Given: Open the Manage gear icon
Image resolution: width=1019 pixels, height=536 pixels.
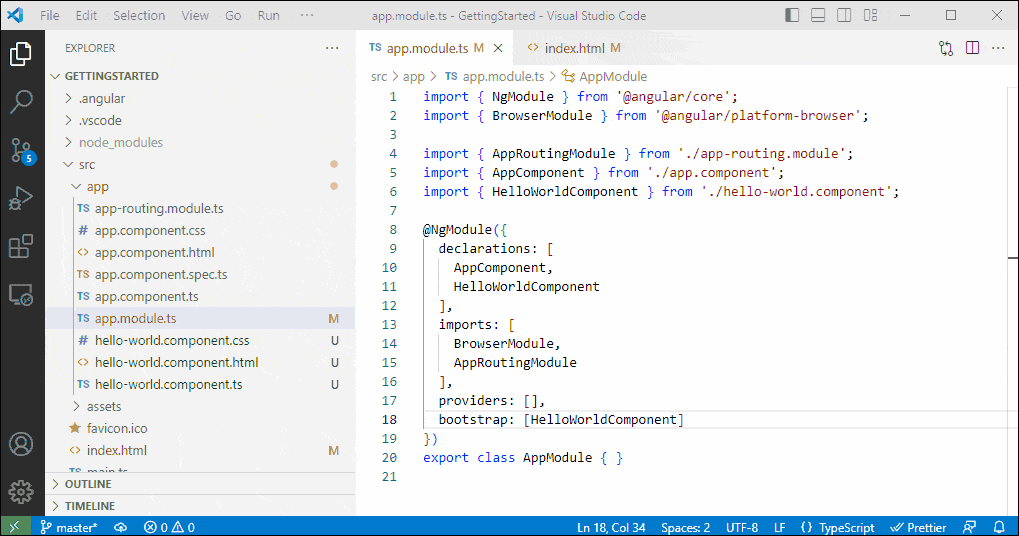Looking at the screenshot, I should pos(21,491).
